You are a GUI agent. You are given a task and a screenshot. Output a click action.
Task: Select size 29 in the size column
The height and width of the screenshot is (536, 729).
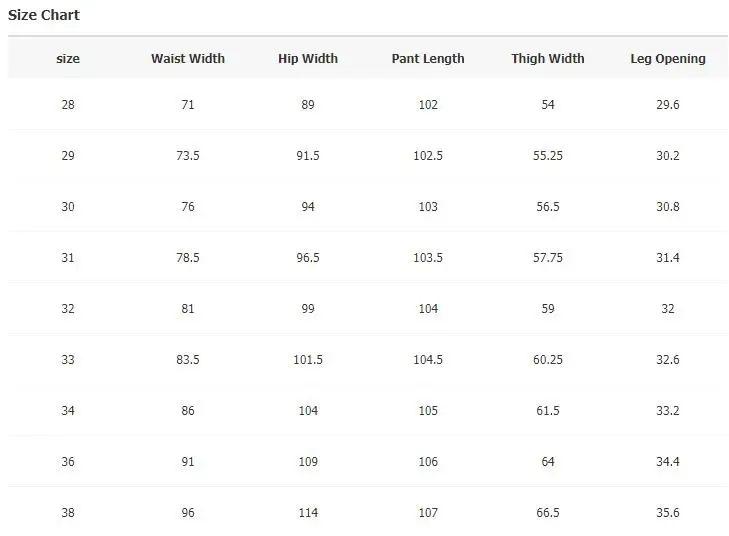pos(68,156)
